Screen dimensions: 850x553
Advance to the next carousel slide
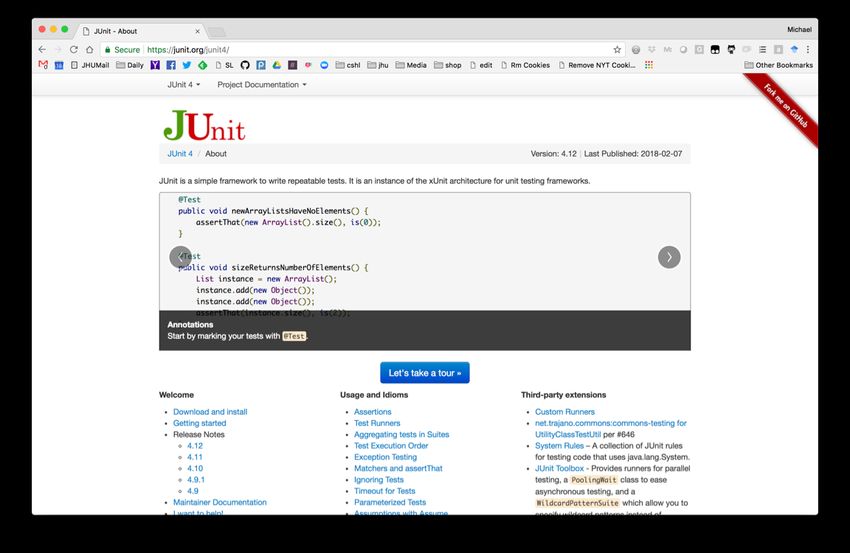click(x=669, y=257)
